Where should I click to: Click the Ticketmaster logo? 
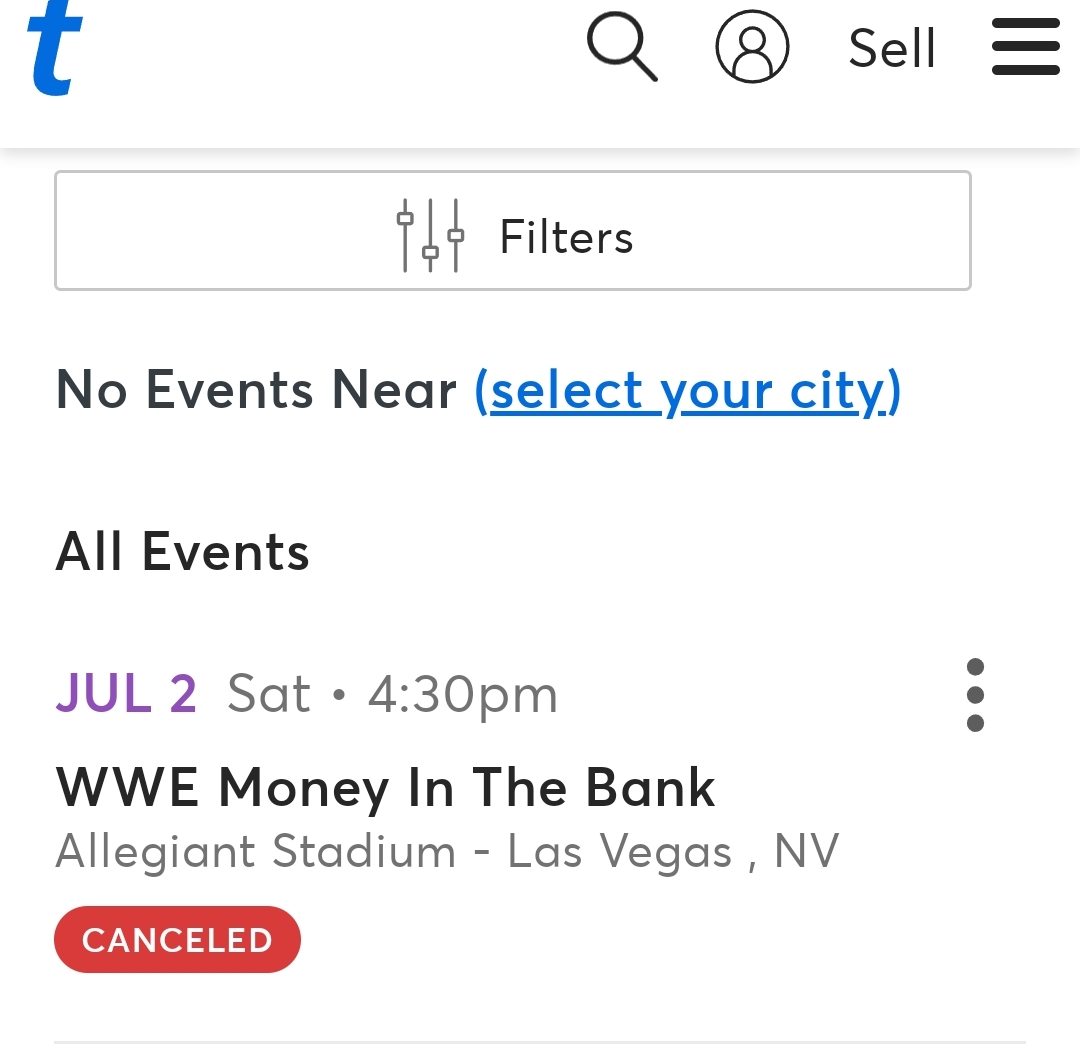[55, 48]
